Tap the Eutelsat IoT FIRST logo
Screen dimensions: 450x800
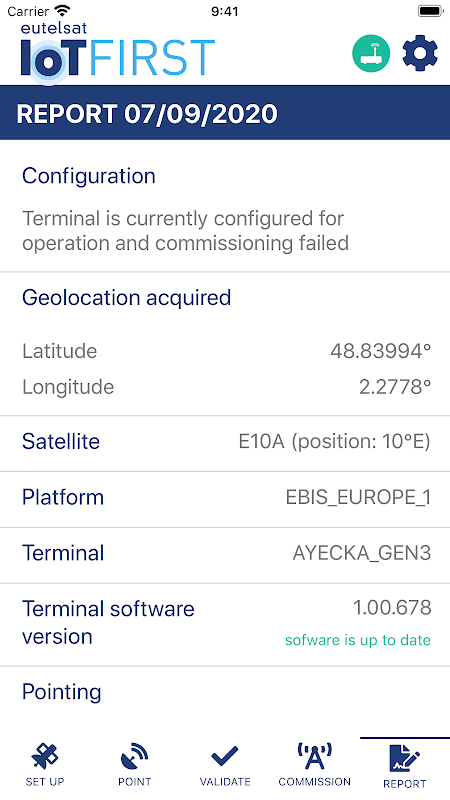tap(118, 53)
